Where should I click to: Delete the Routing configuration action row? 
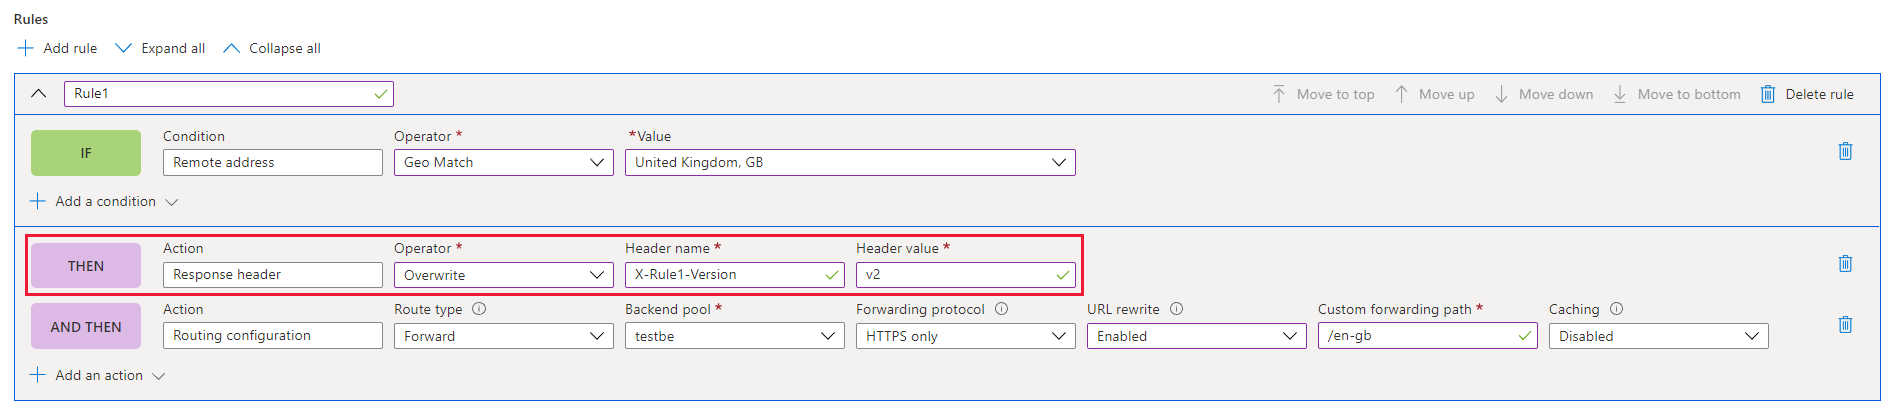pyautogui.click(x=1845, y=324)
